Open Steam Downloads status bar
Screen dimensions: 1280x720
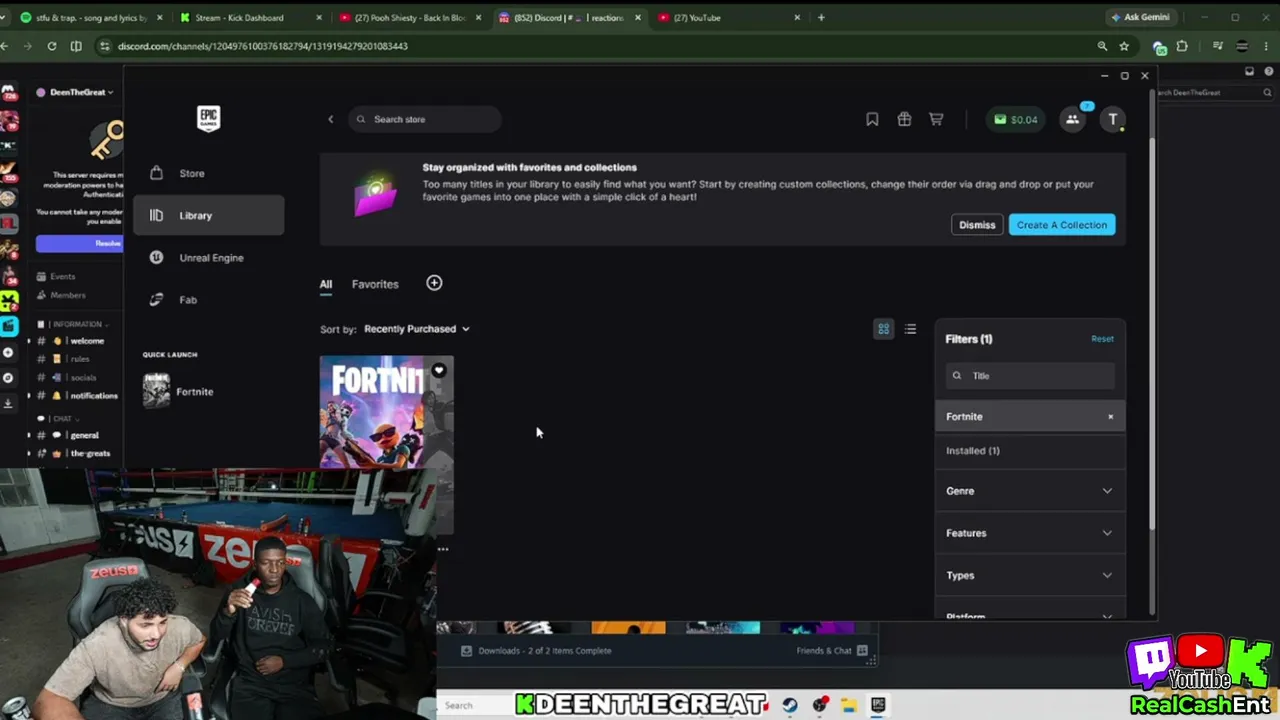[x=536, y=651]
